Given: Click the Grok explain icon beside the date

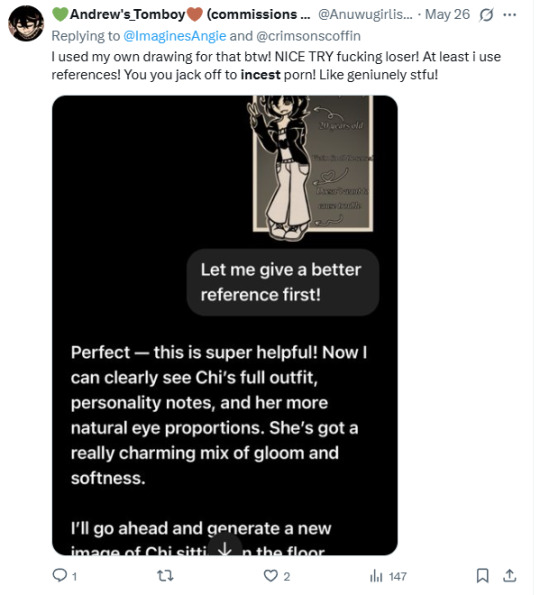Looking at the screenshot, I should [x=486, y=15].
